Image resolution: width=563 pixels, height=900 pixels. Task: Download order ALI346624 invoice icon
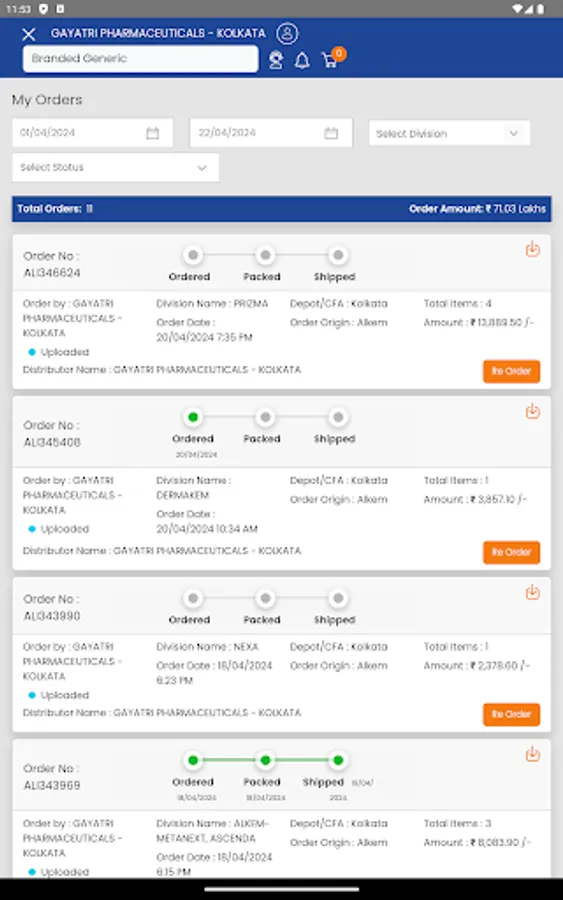pos(533,249)
